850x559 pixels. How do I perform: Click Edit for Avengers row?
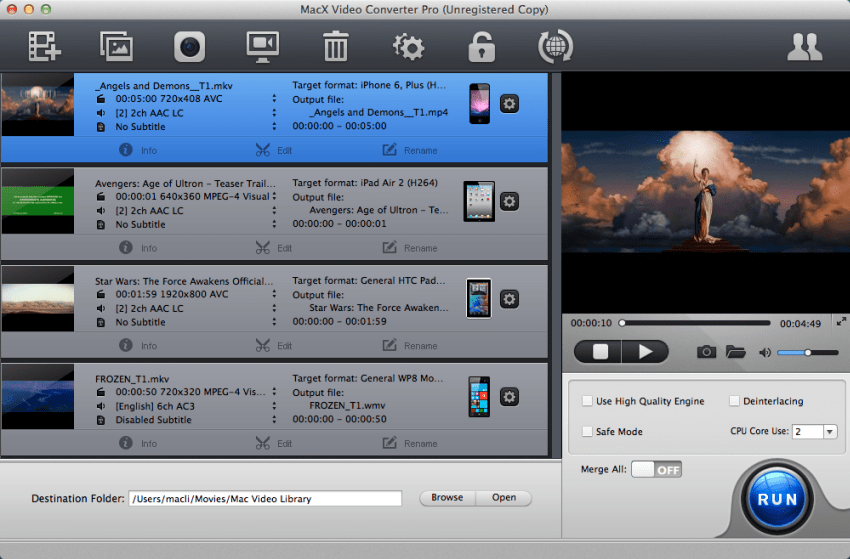click(x=274, y=248)
